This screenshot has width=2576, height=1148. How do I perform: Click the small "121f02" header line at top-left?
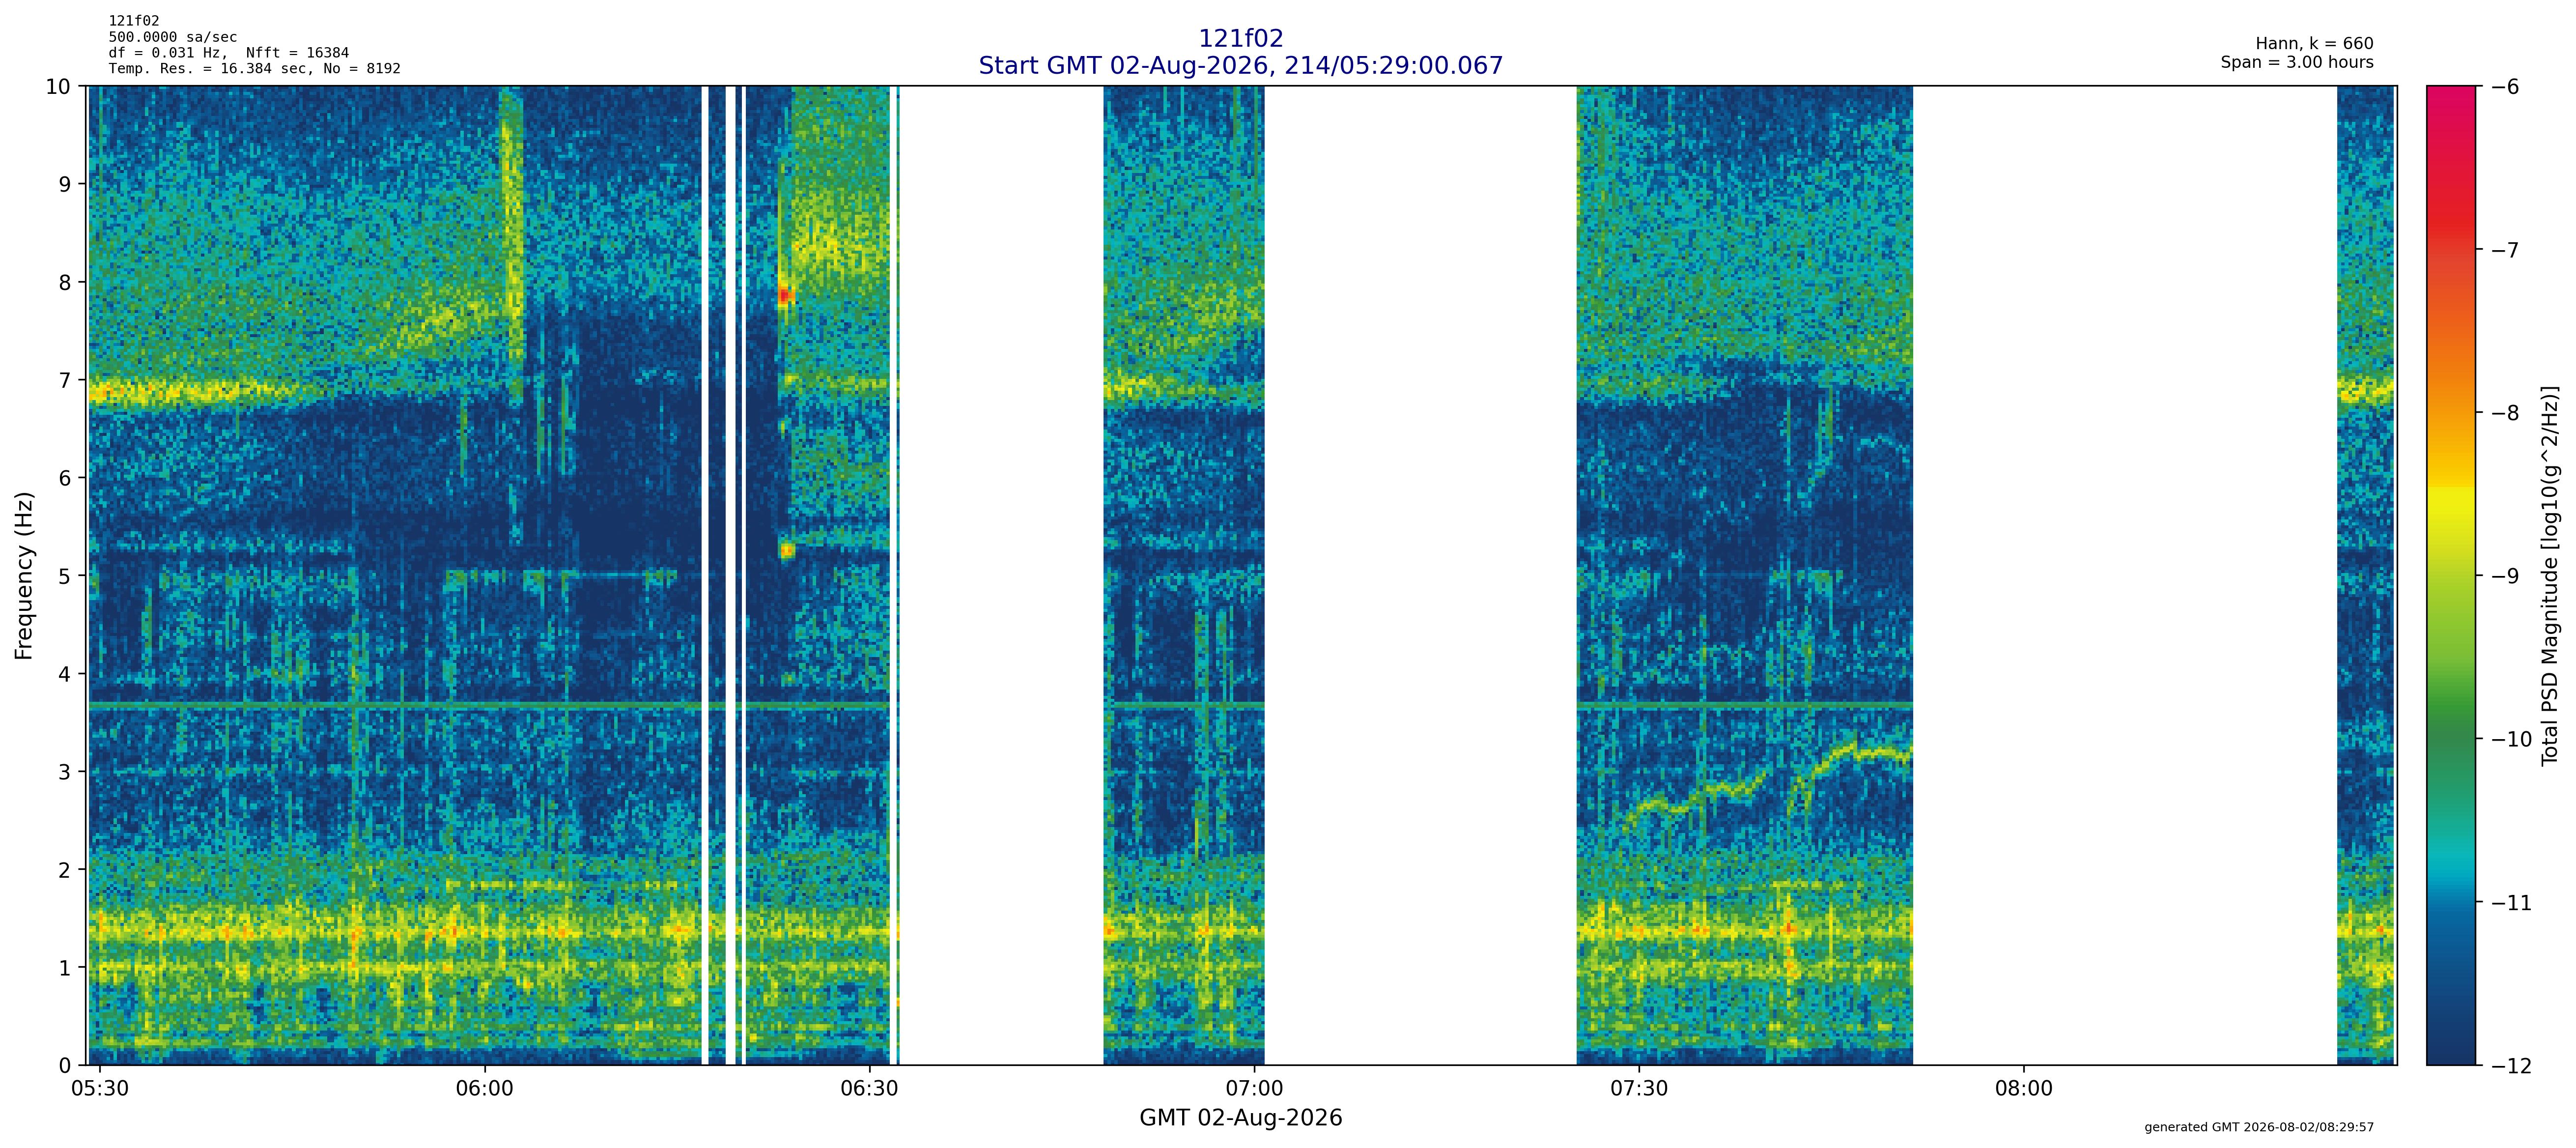[134, 21]
